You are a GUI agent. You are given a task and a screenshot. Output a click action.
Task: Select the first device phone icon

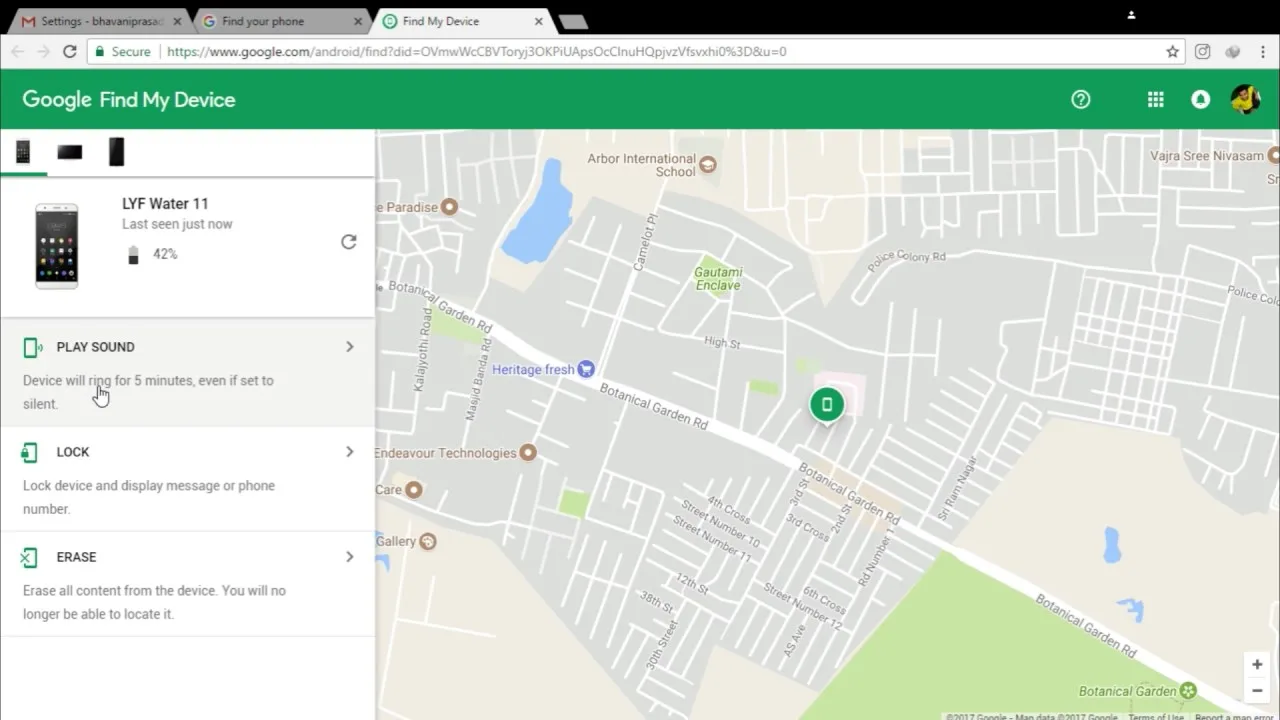point(23,152)
